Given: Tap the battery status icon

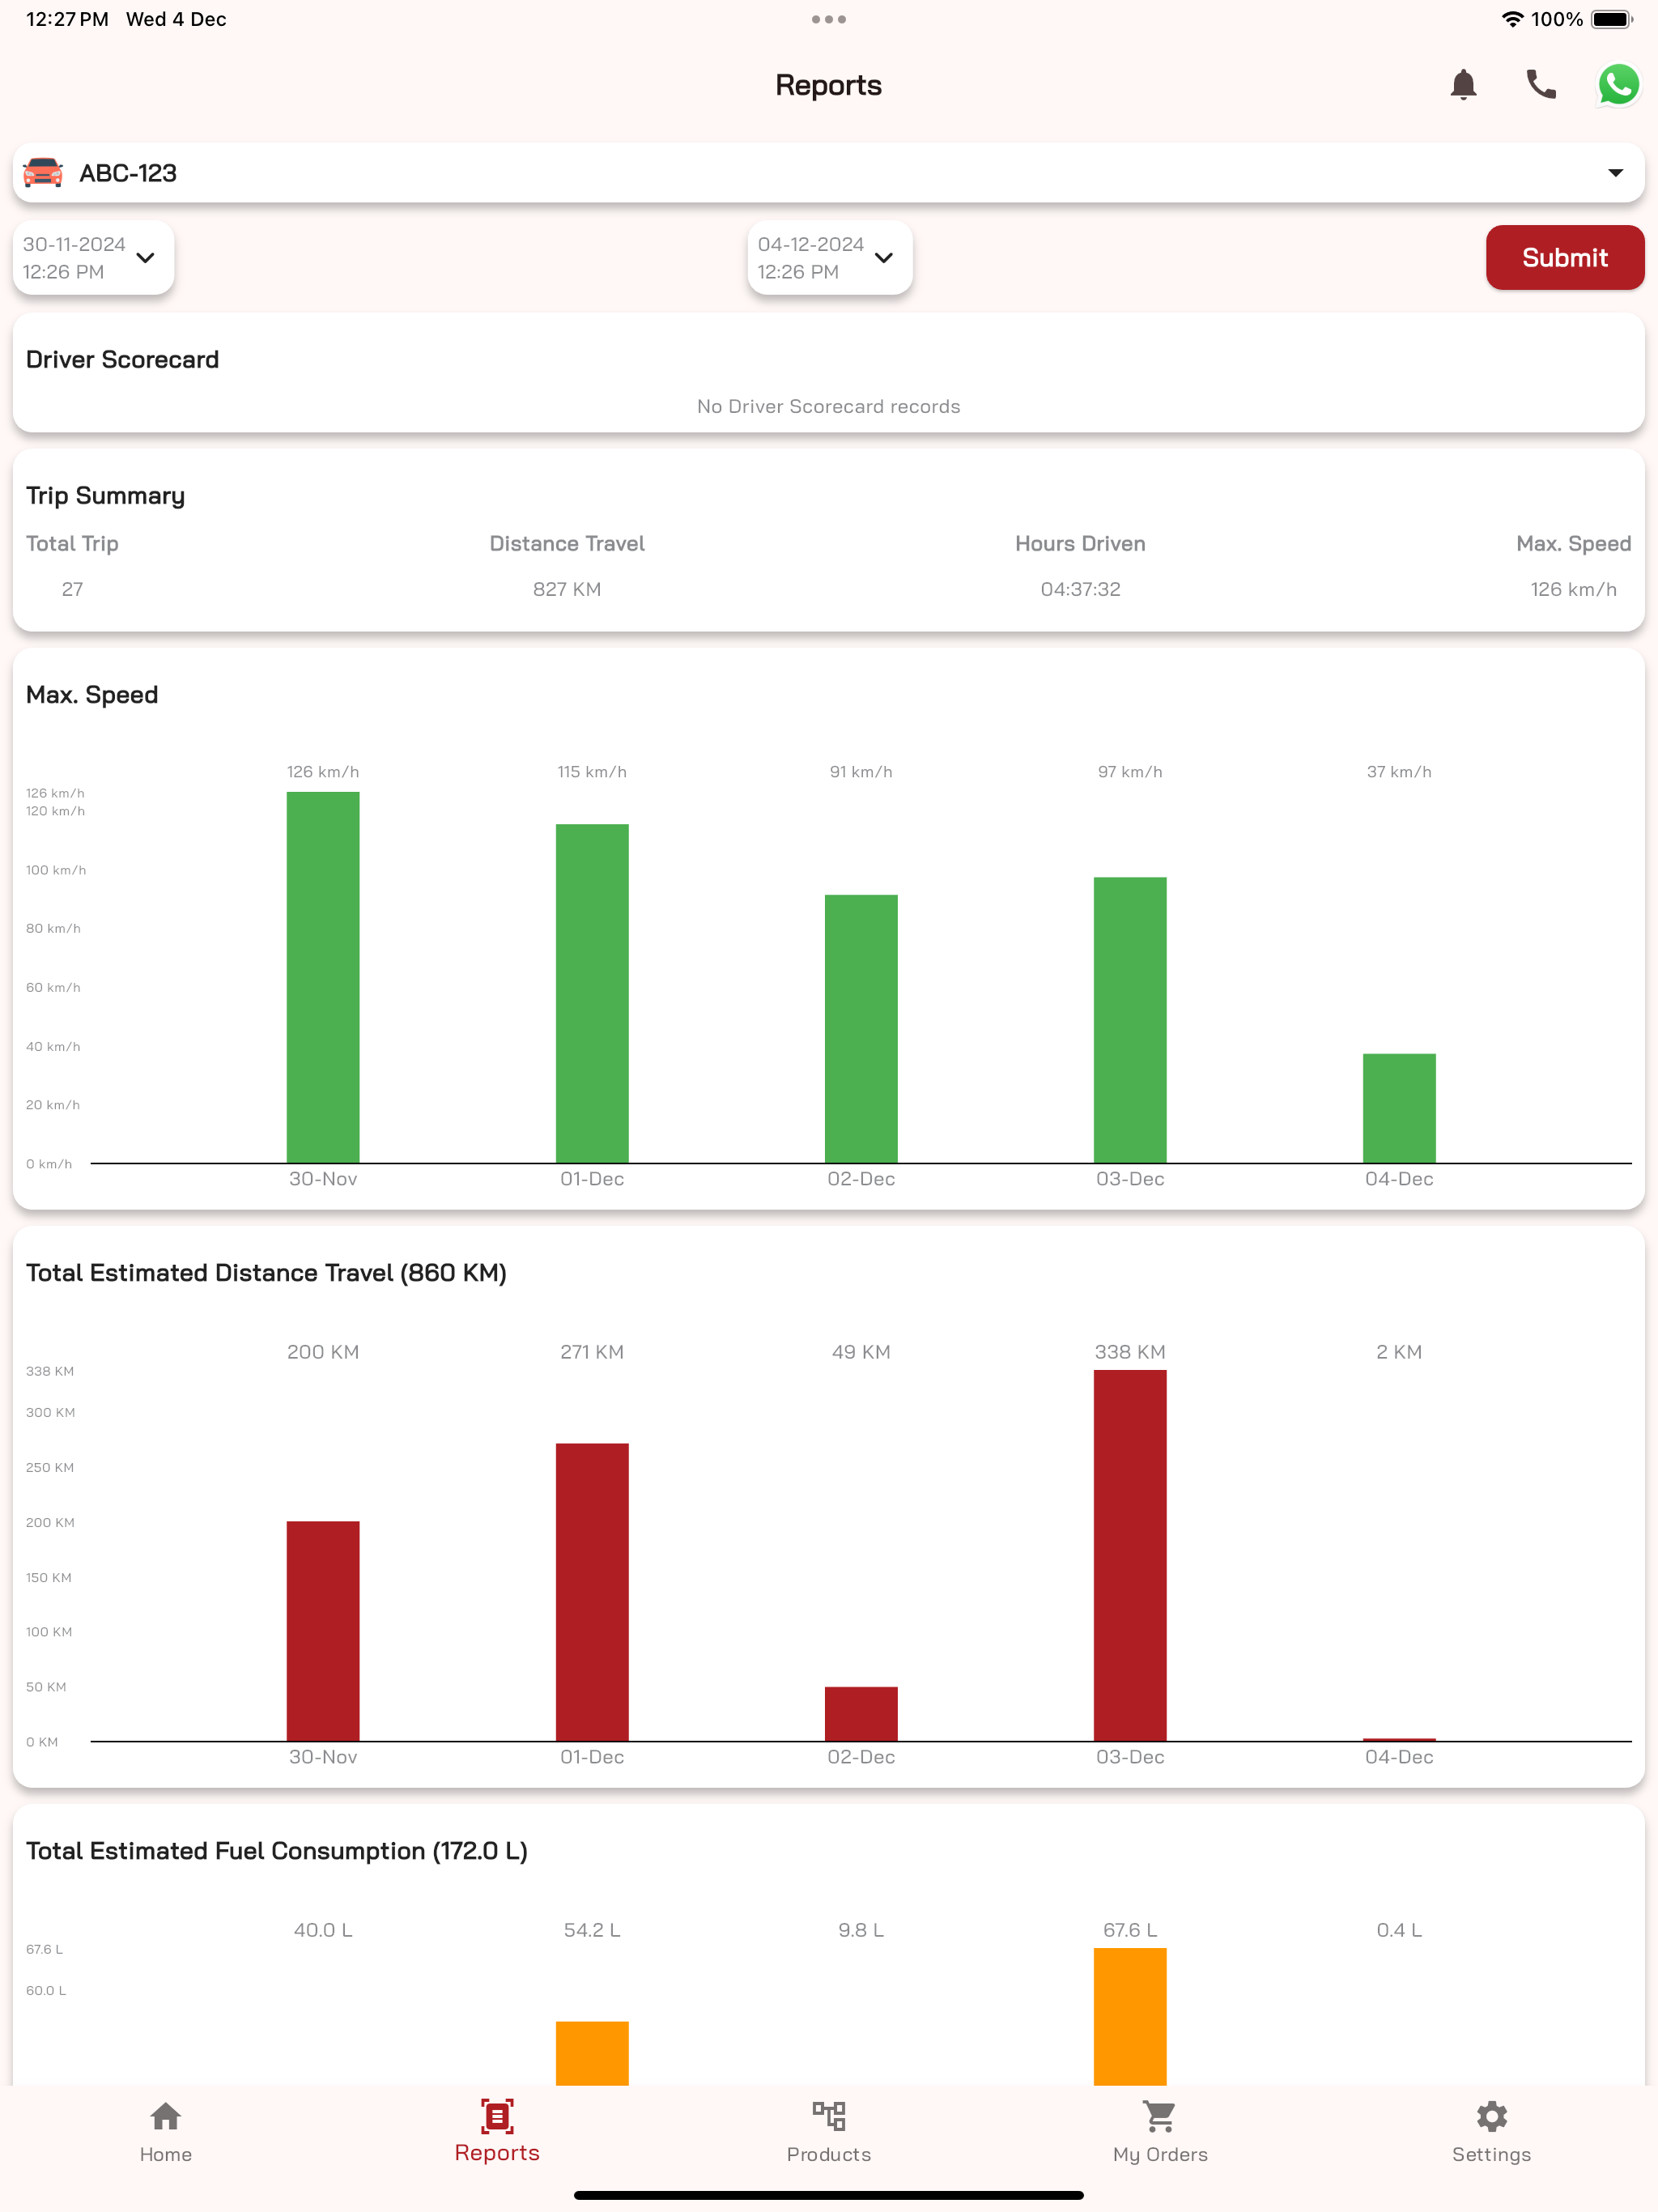Looking at the screenshot, I should [x=1612, y=19].
